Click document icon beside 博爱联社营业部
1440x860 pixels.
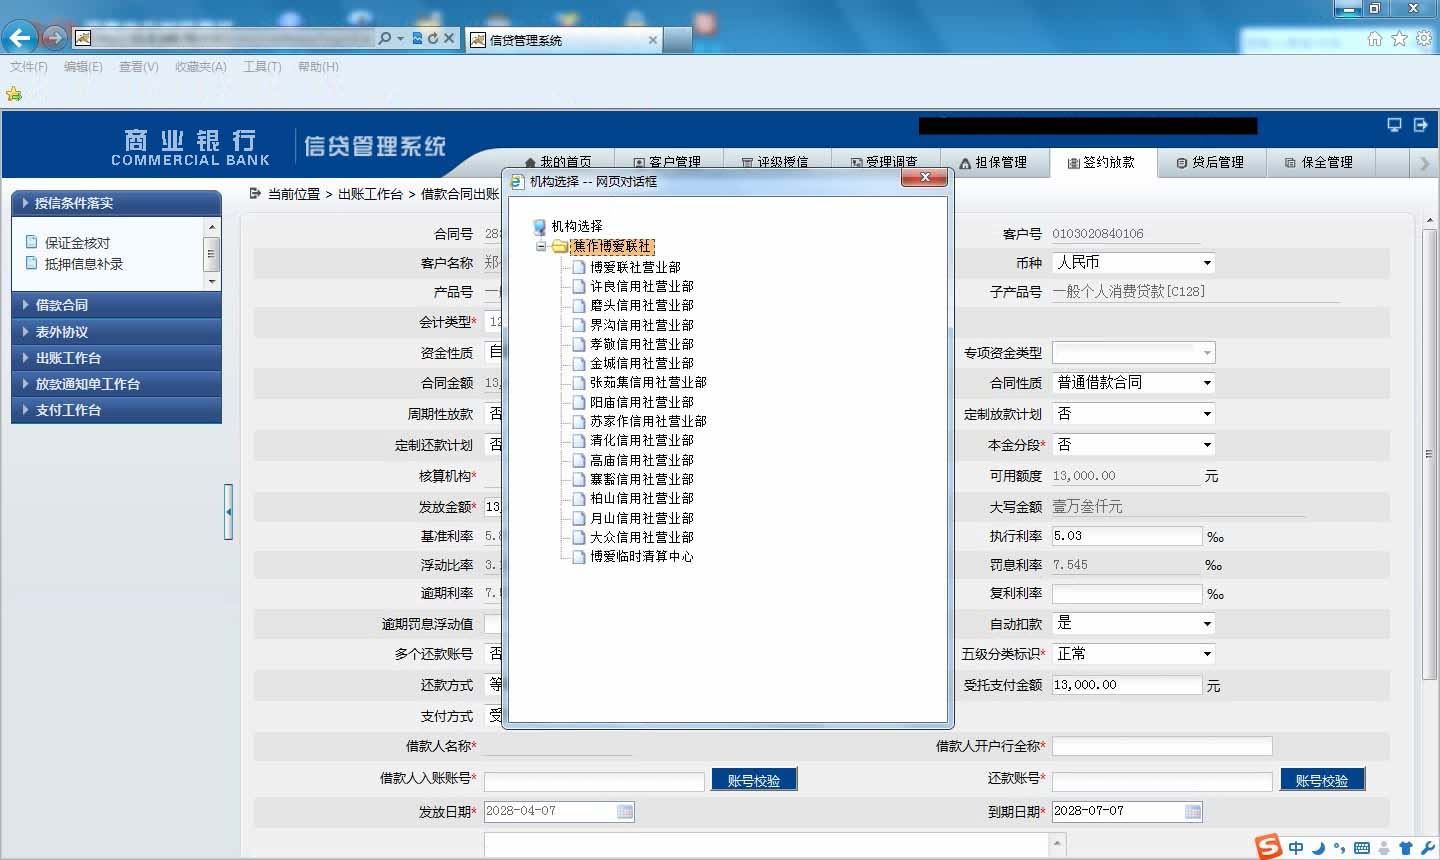coord(578,267)
